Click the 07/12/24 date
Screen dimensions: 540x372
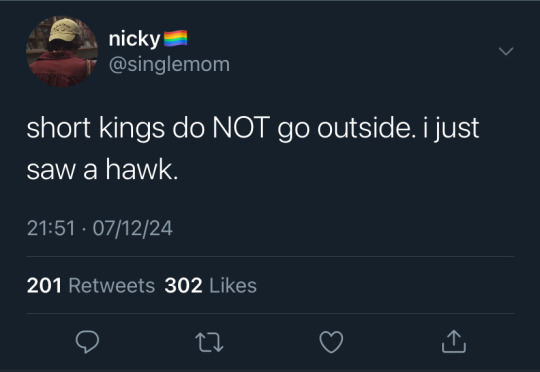click(133, 228)
